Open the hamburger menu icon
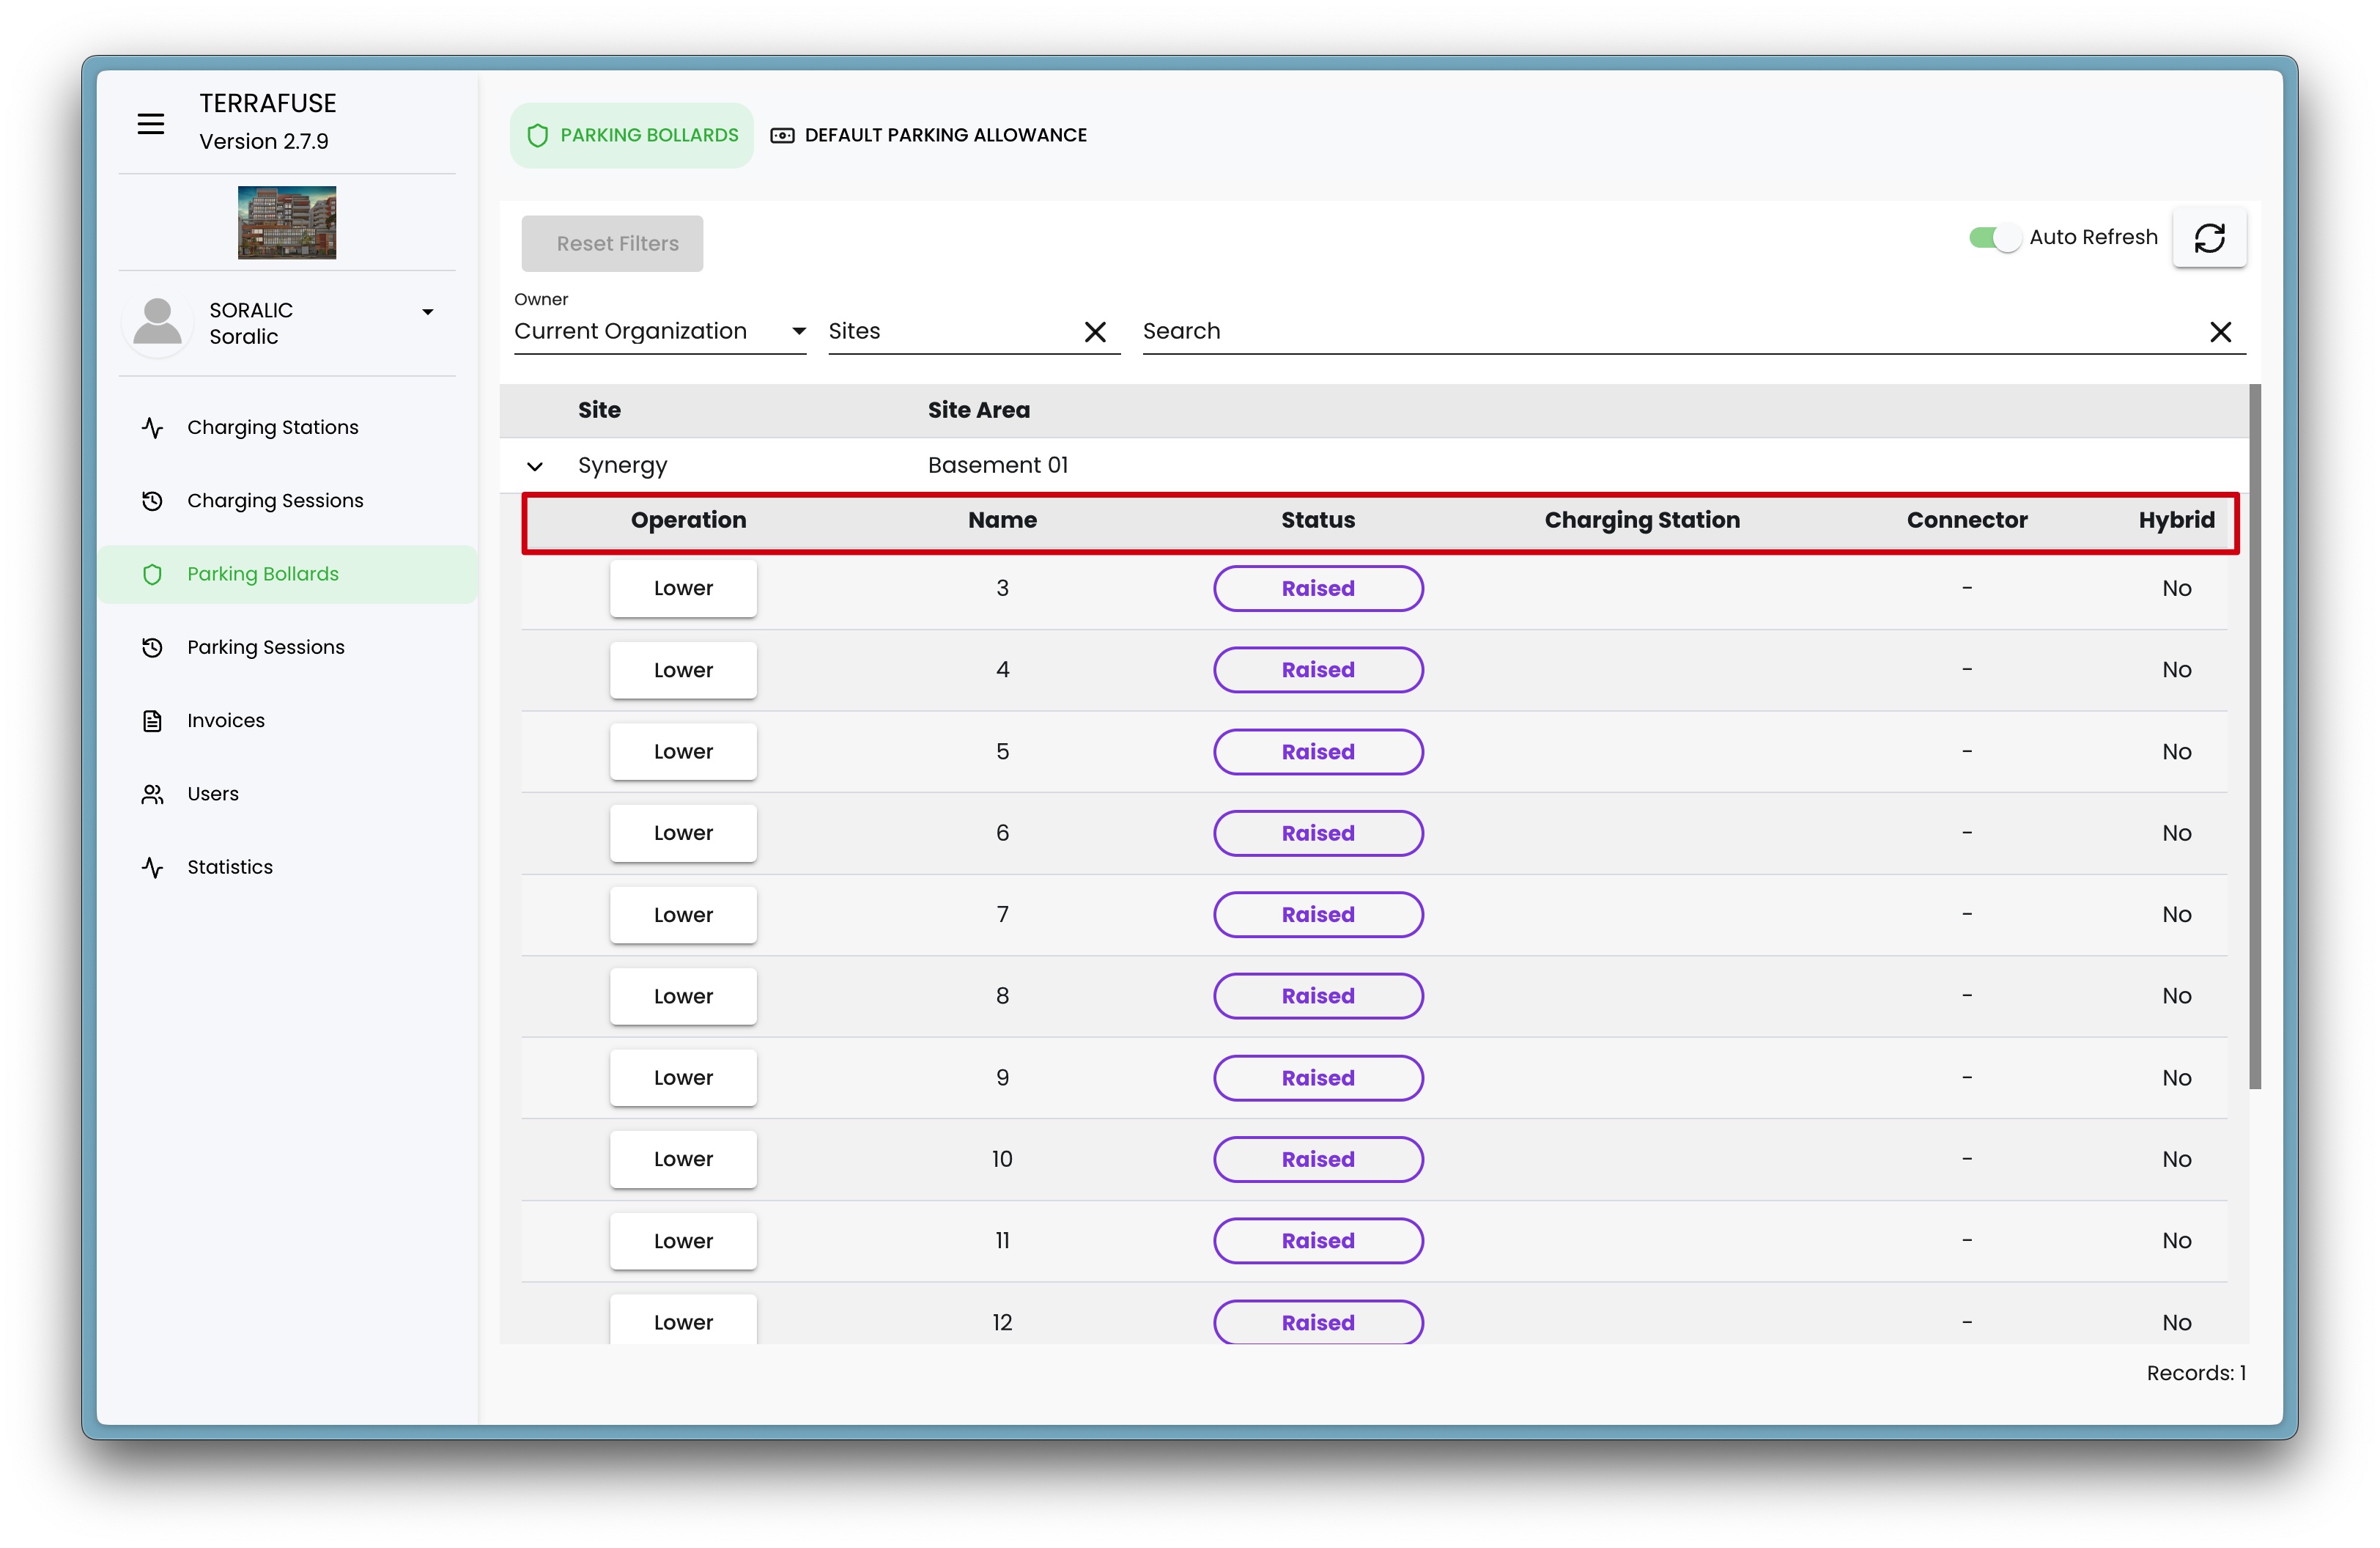Viewport: 2380px width, 1548px height. tap(151, 124)
